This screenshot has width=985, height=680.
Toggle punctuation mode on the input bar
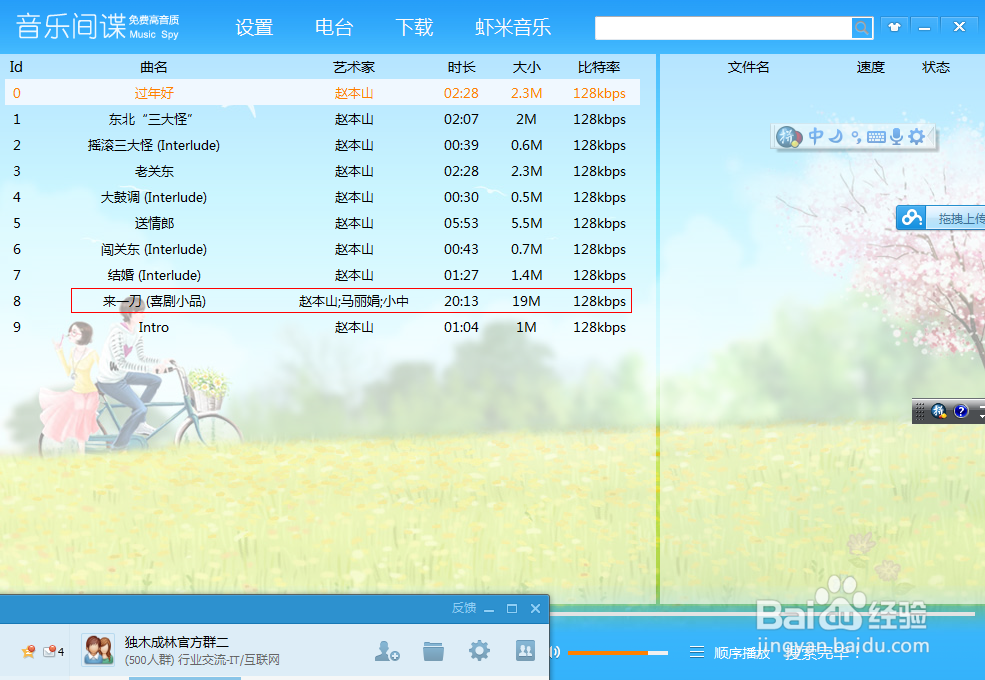coord(856,137)
